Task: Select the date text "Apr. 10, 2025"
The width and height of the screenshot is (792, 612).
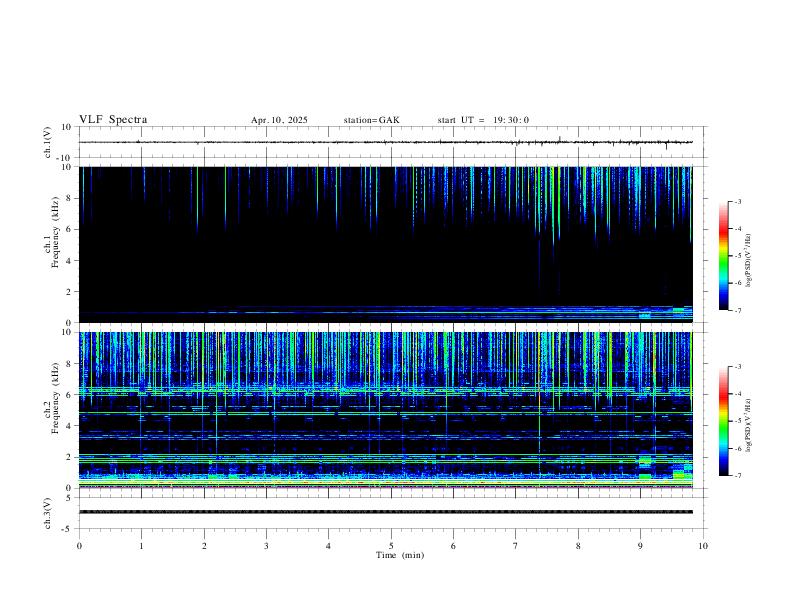Action: click(x=279, y=120)
